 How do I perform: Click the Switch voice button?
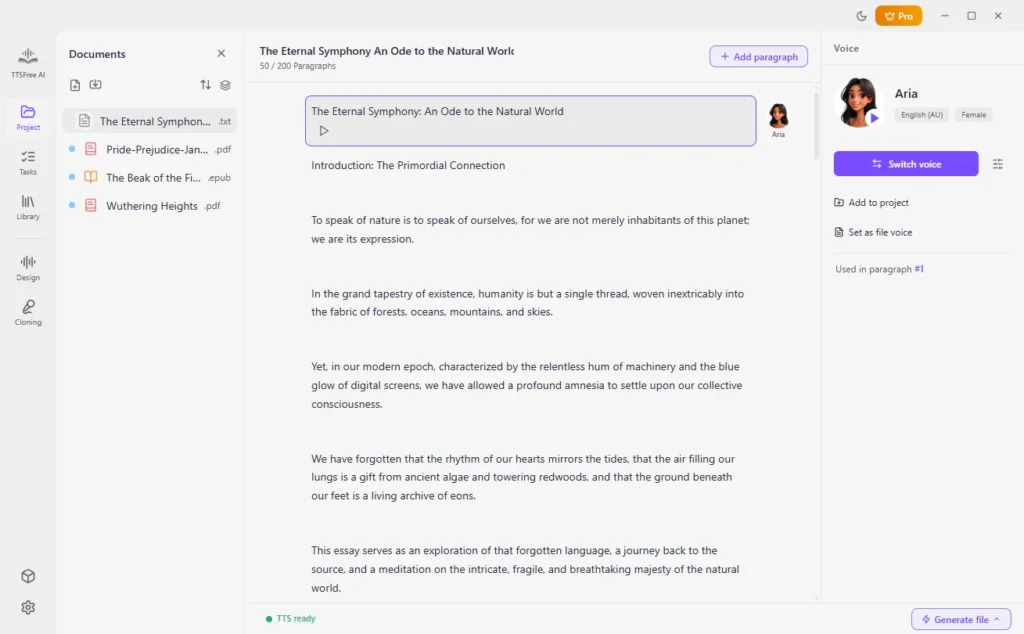click(906, 164)
